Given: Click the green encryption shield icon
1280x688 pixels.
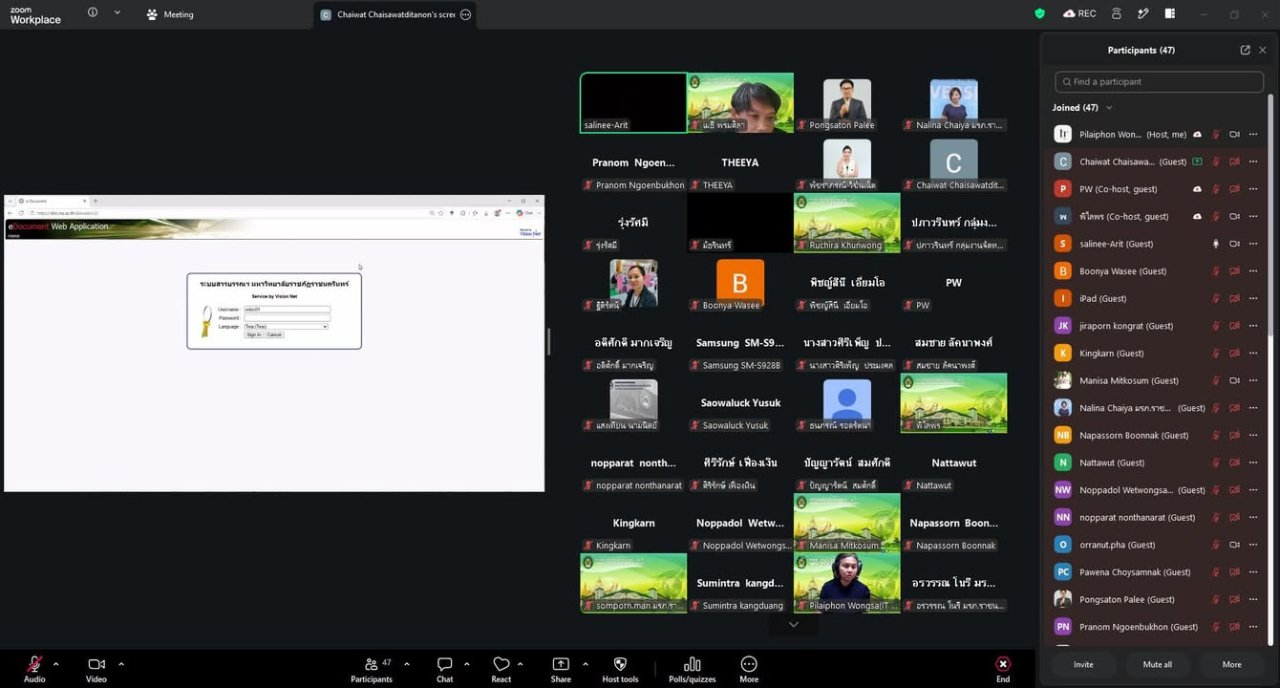Looking at the screenshot, I should pos(1040,14).
